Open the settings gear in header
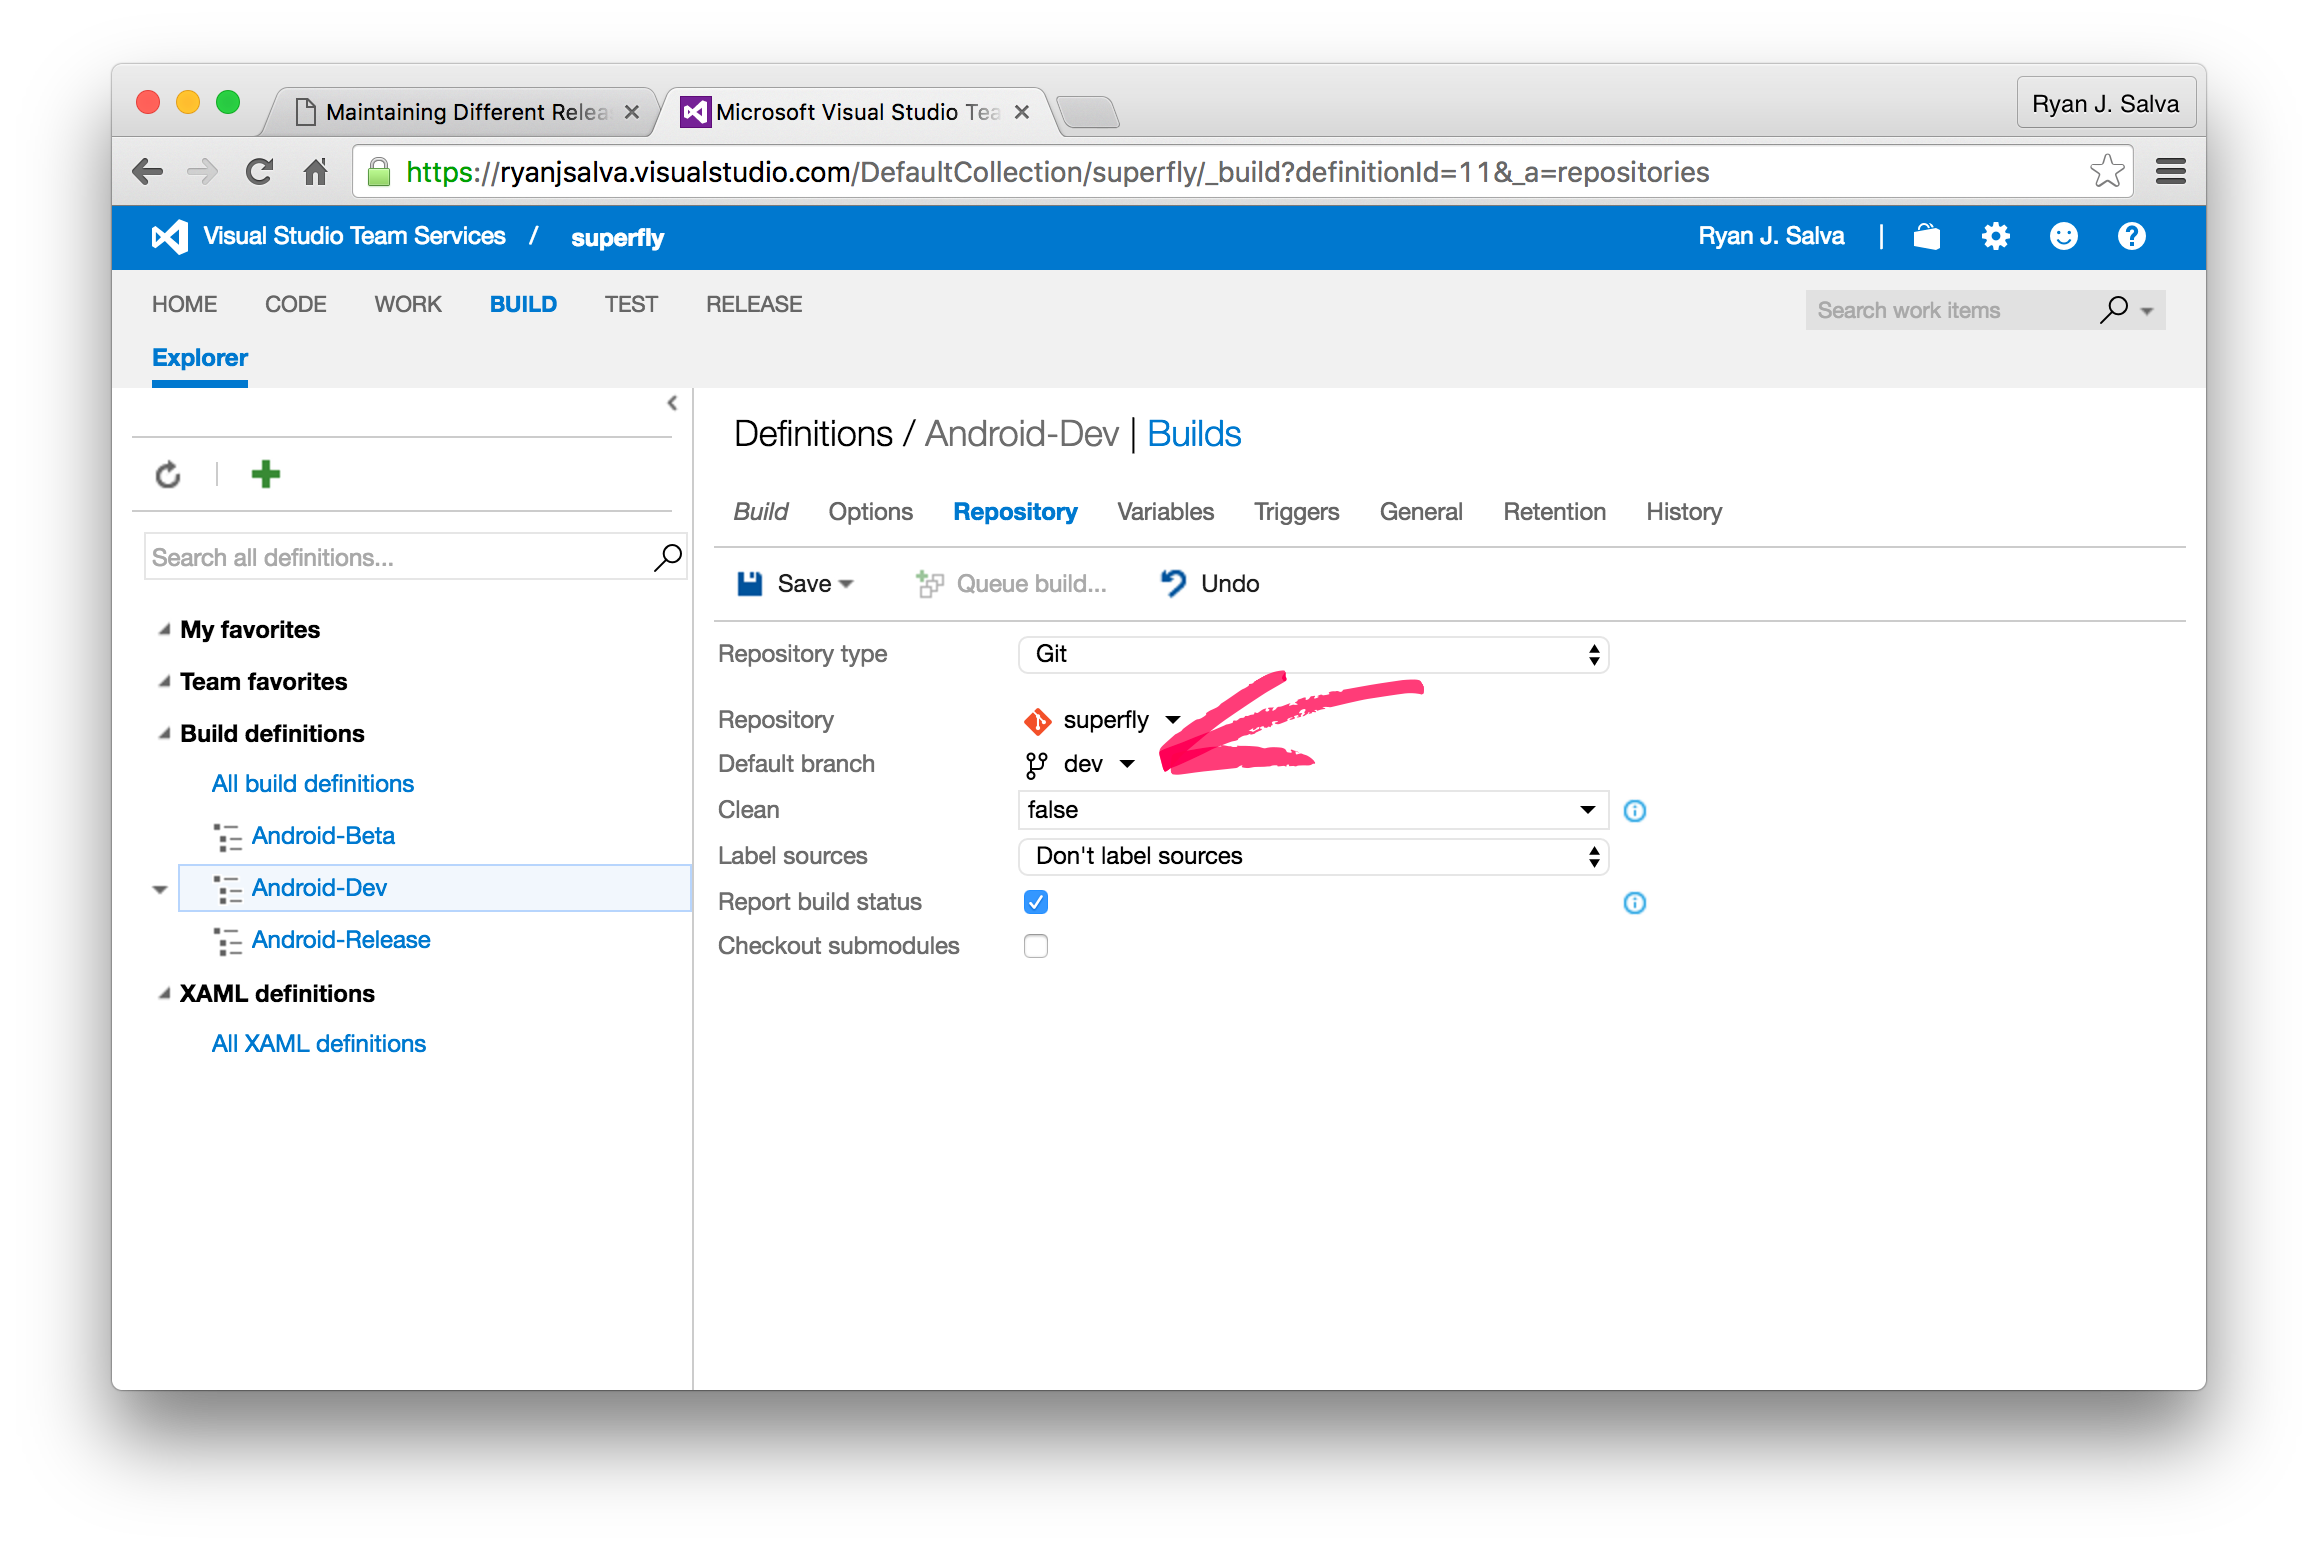The image size is (2318, 1550). click(x=1995, y=237)
